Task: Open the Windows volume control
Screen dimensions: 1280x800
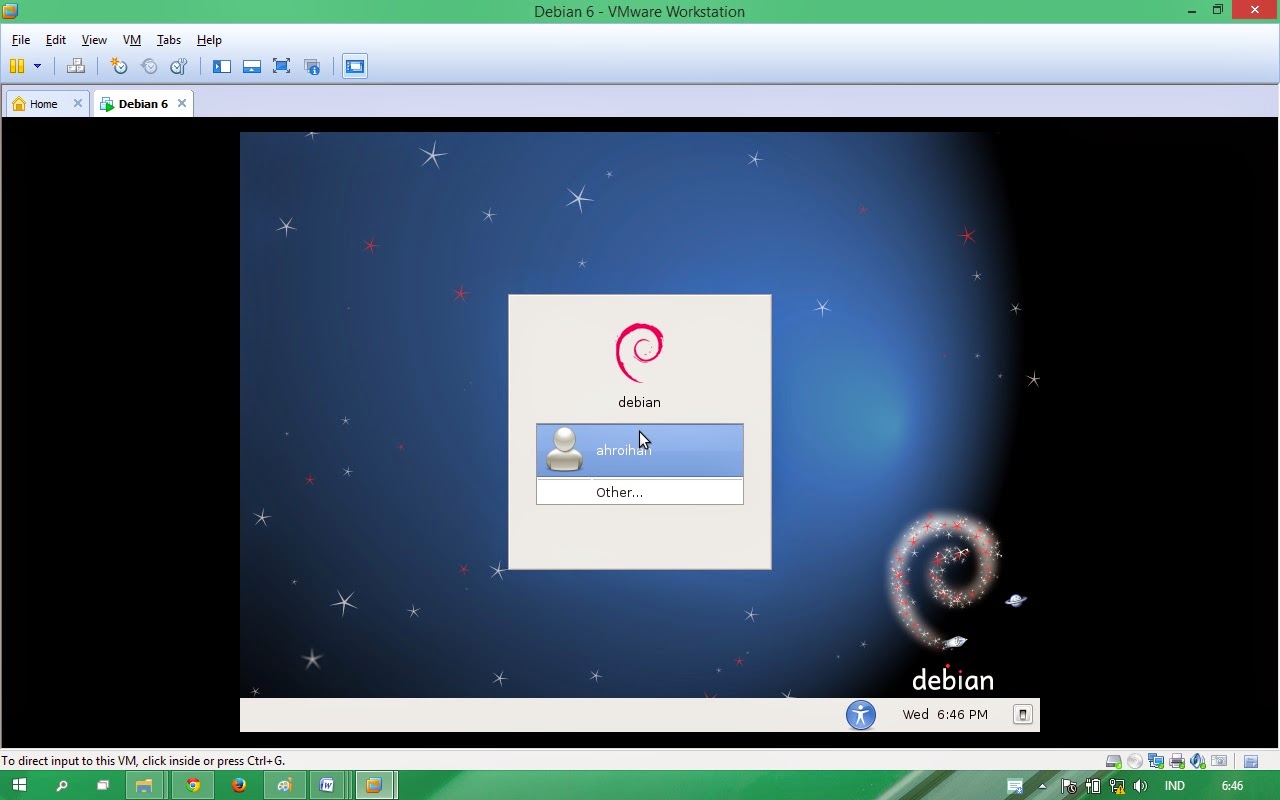Action: click(1141, 786)
